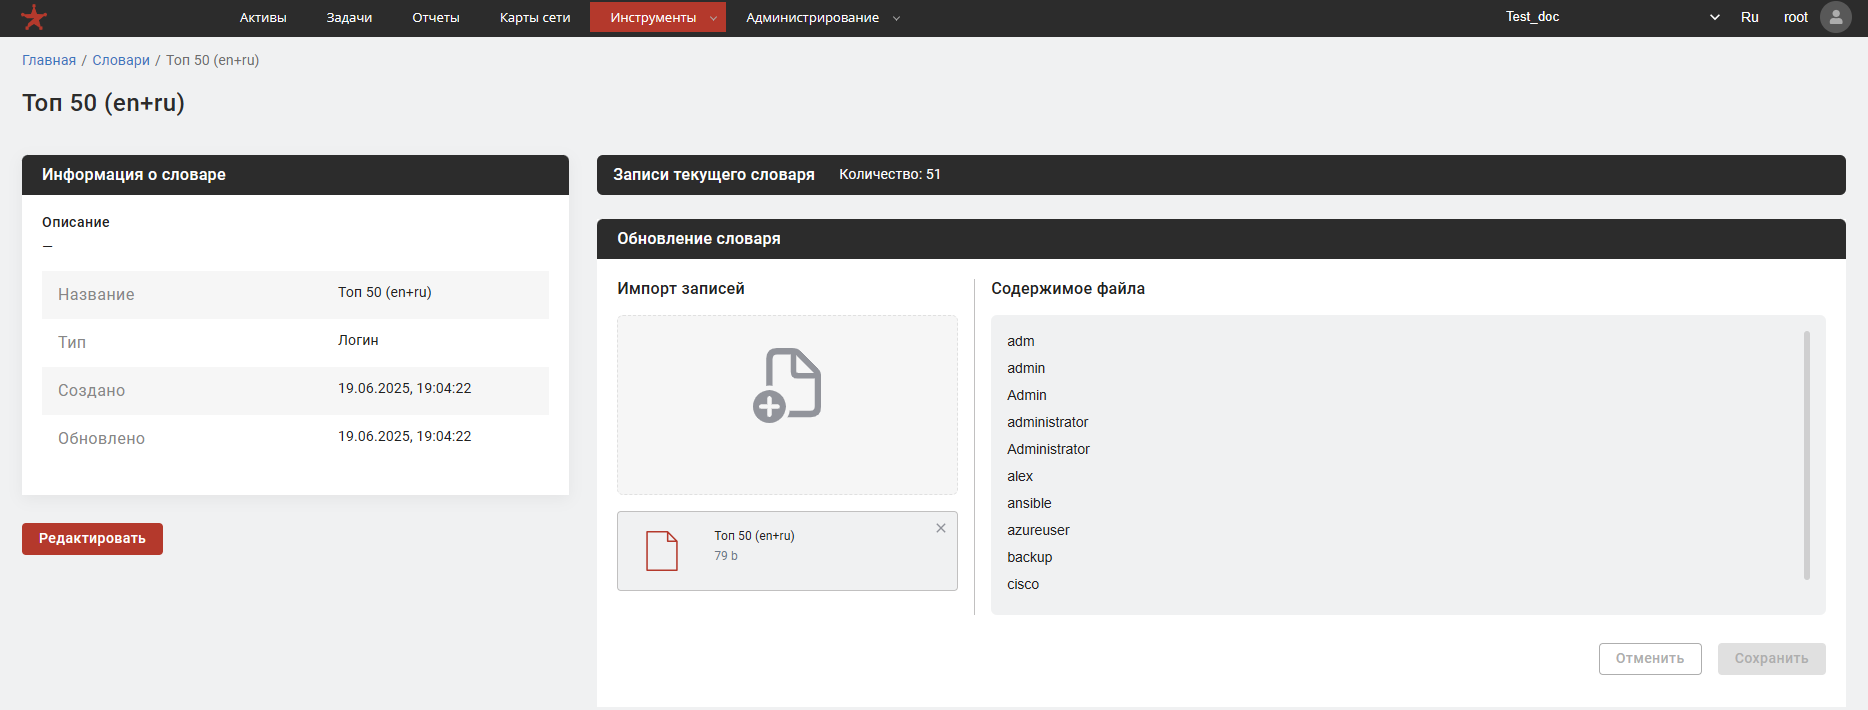The image size is (1868, 710).
Task: Click the Сохранить button
Action: click(x=1771, y=659)
